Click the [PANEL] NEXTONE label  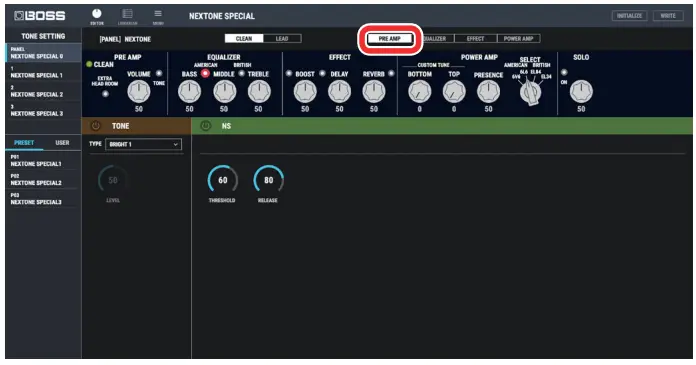125,39
